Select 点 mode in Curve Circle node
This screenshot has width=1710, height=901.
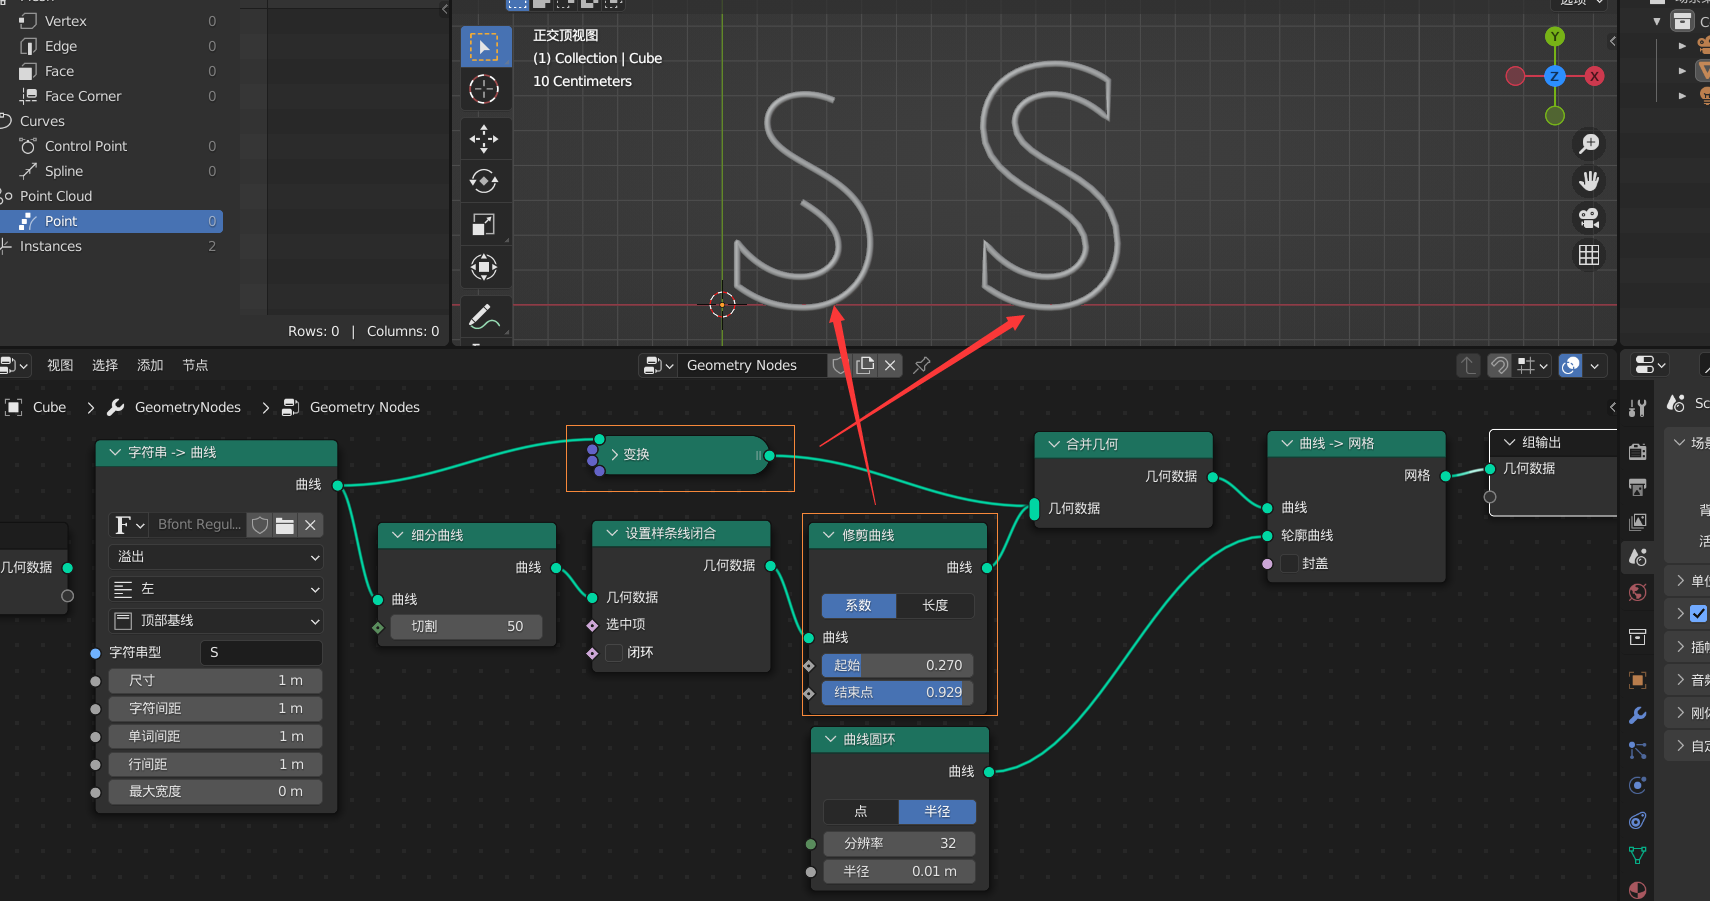(861, 811)
